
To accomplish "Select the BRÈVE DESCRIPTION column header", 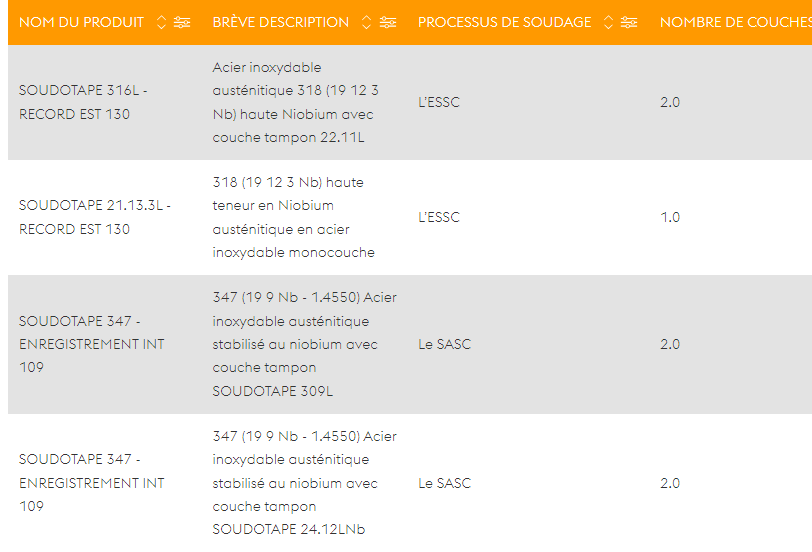I will point(281,22).
